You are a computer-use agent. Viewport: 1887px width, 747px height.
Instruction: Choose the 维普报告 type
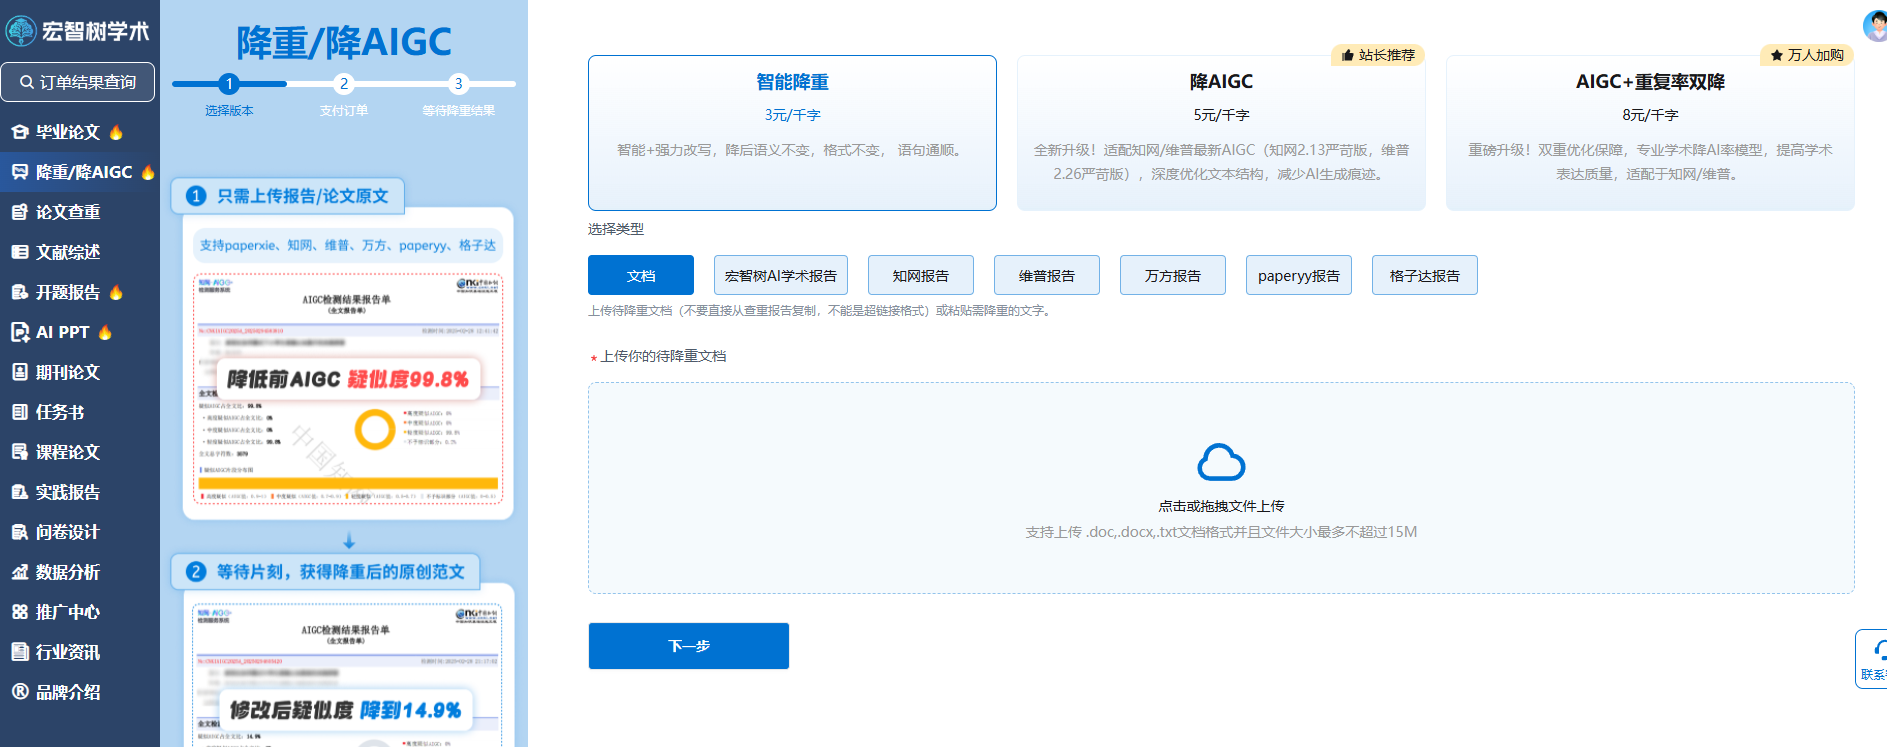pyautogui.click(x=1047, y=275)
